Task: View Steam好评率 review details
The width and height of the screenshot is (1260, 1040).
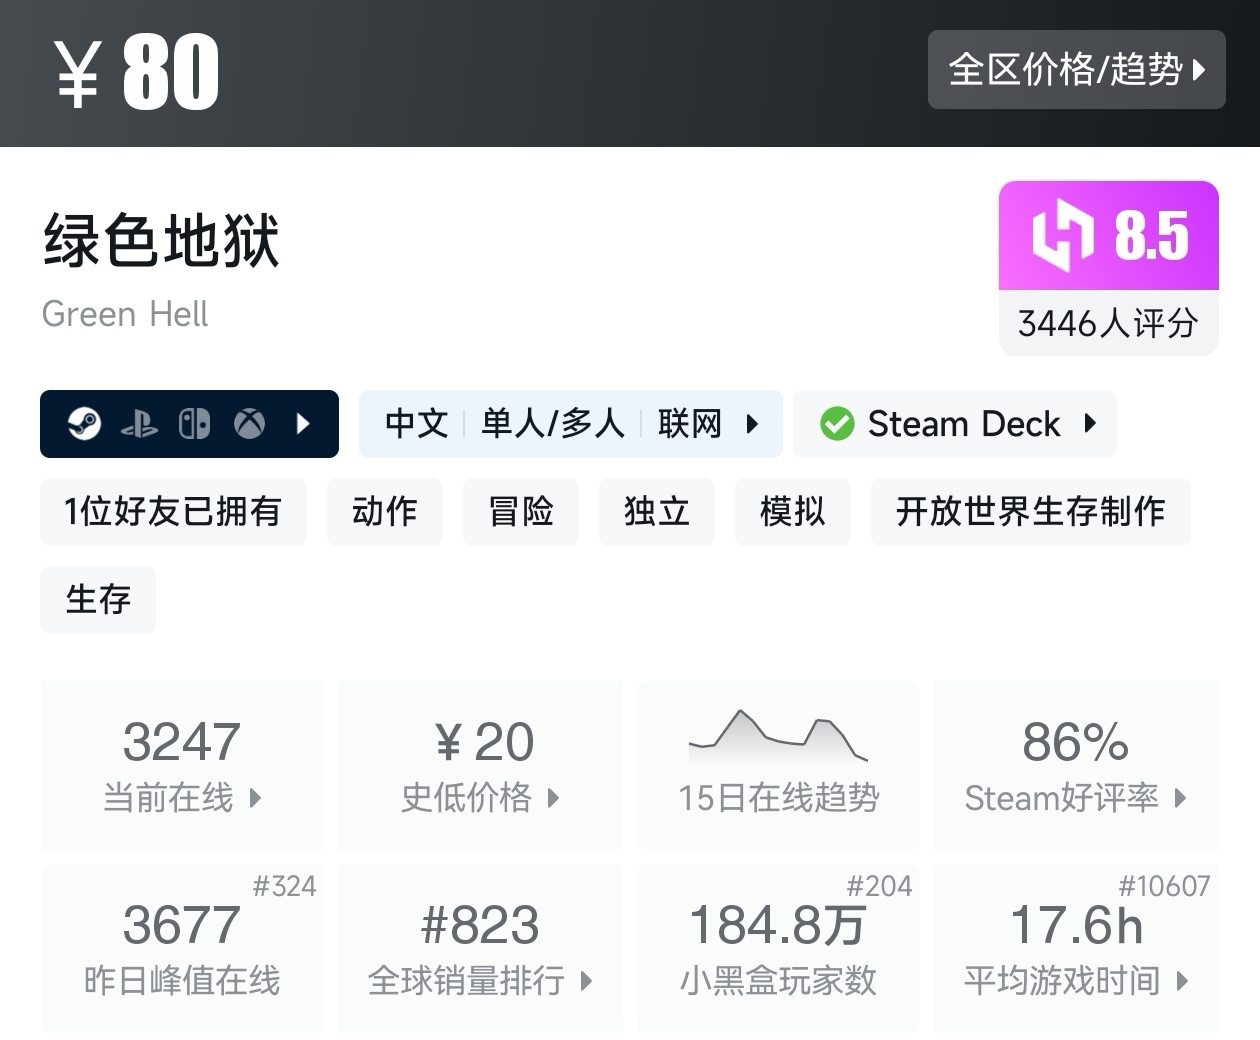Action: click(1076, 765)
